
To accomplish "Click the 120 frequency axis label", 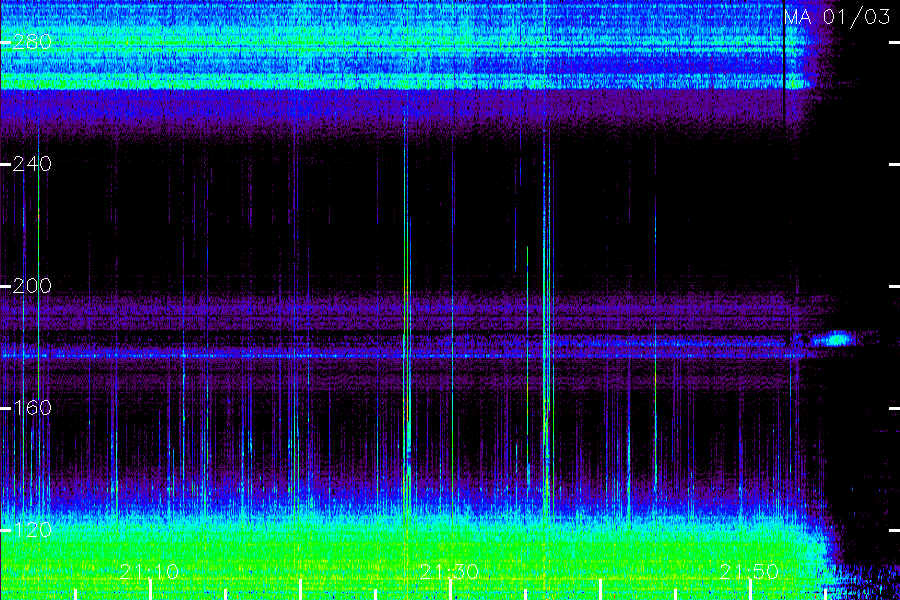I will pyautogui.click(x=32, y=530).
